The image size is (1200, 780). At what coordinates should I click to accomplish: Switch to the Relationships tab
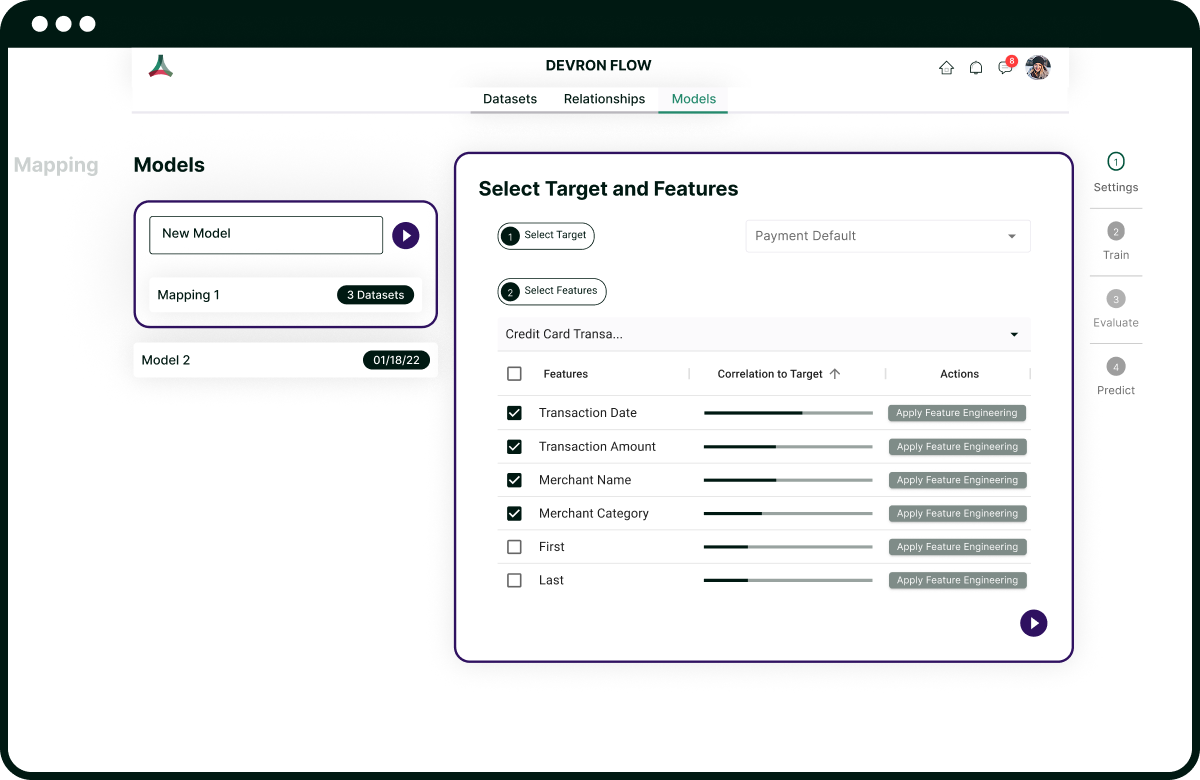(604, 99)
